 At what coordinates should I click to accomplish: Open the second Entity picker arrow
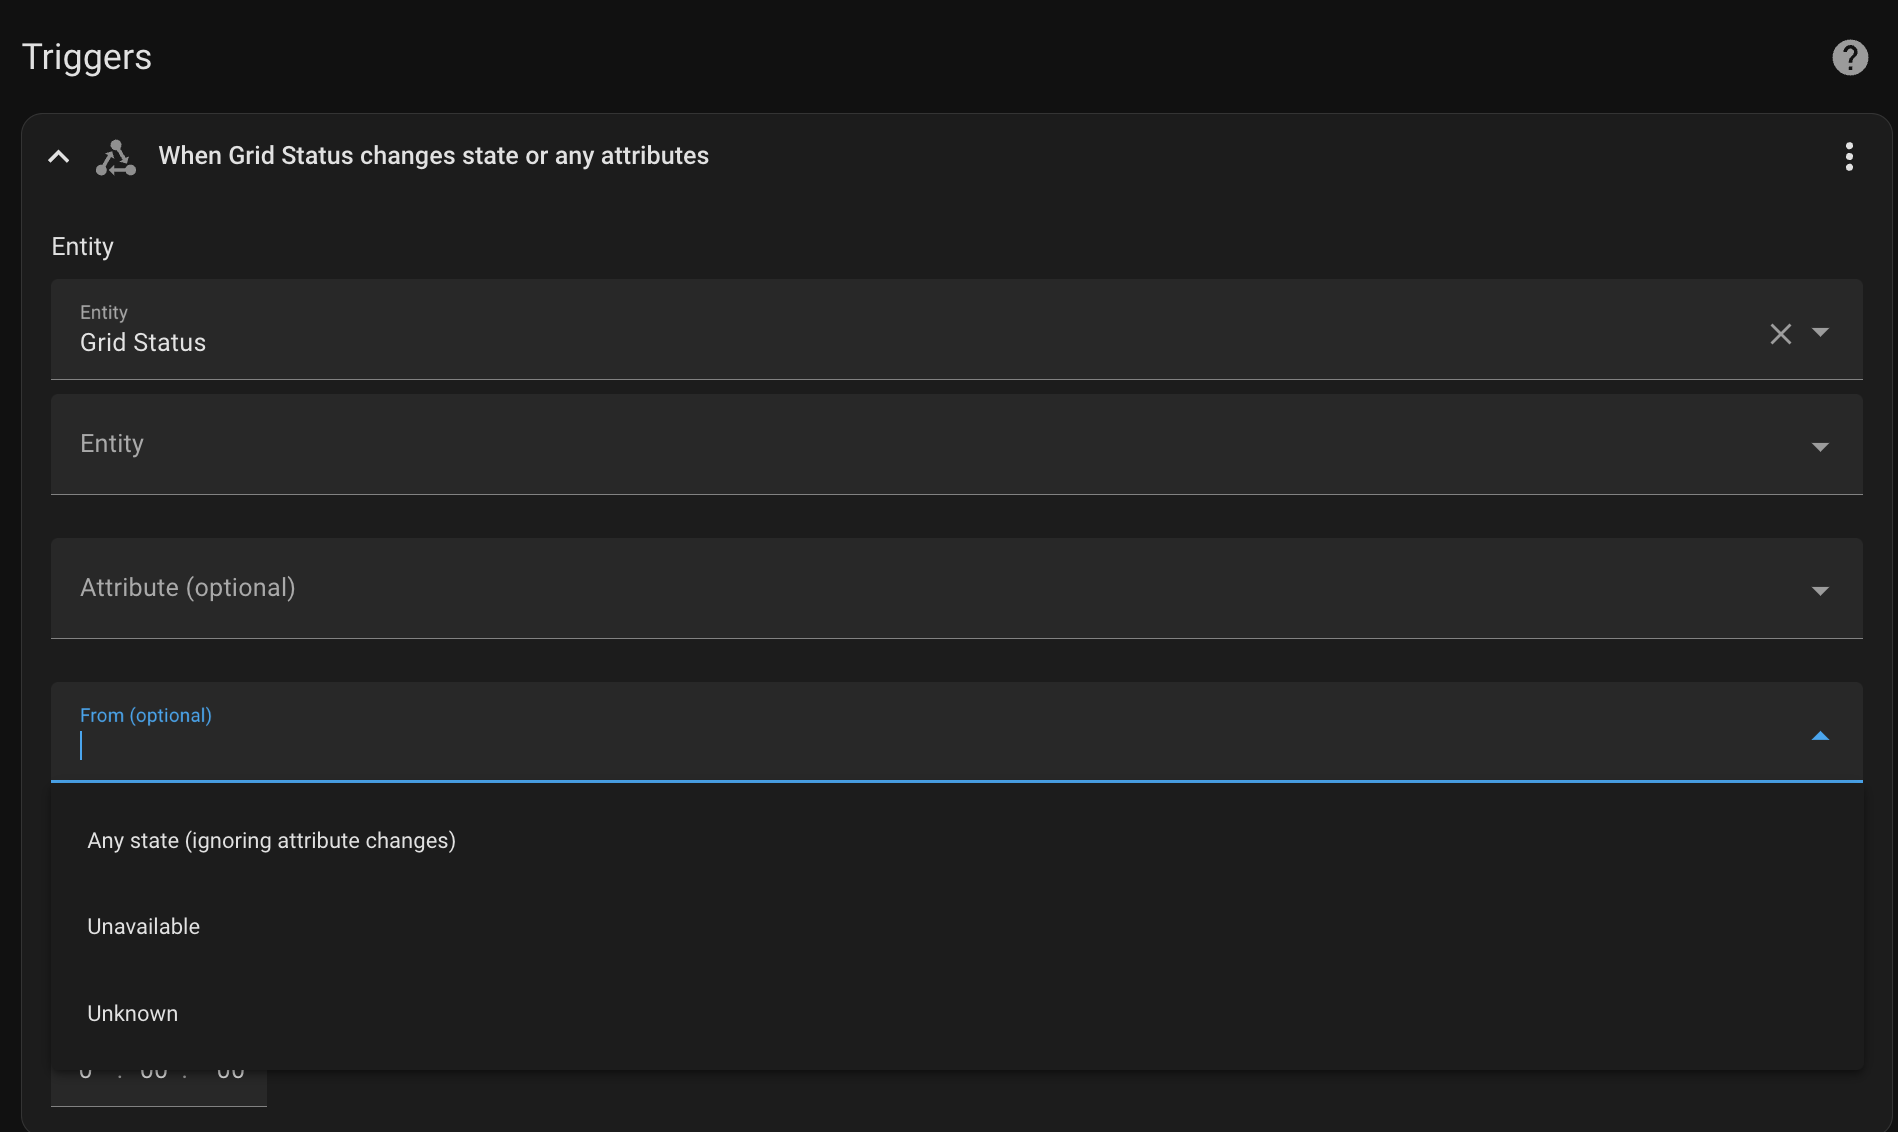[x=1820, y=447]
